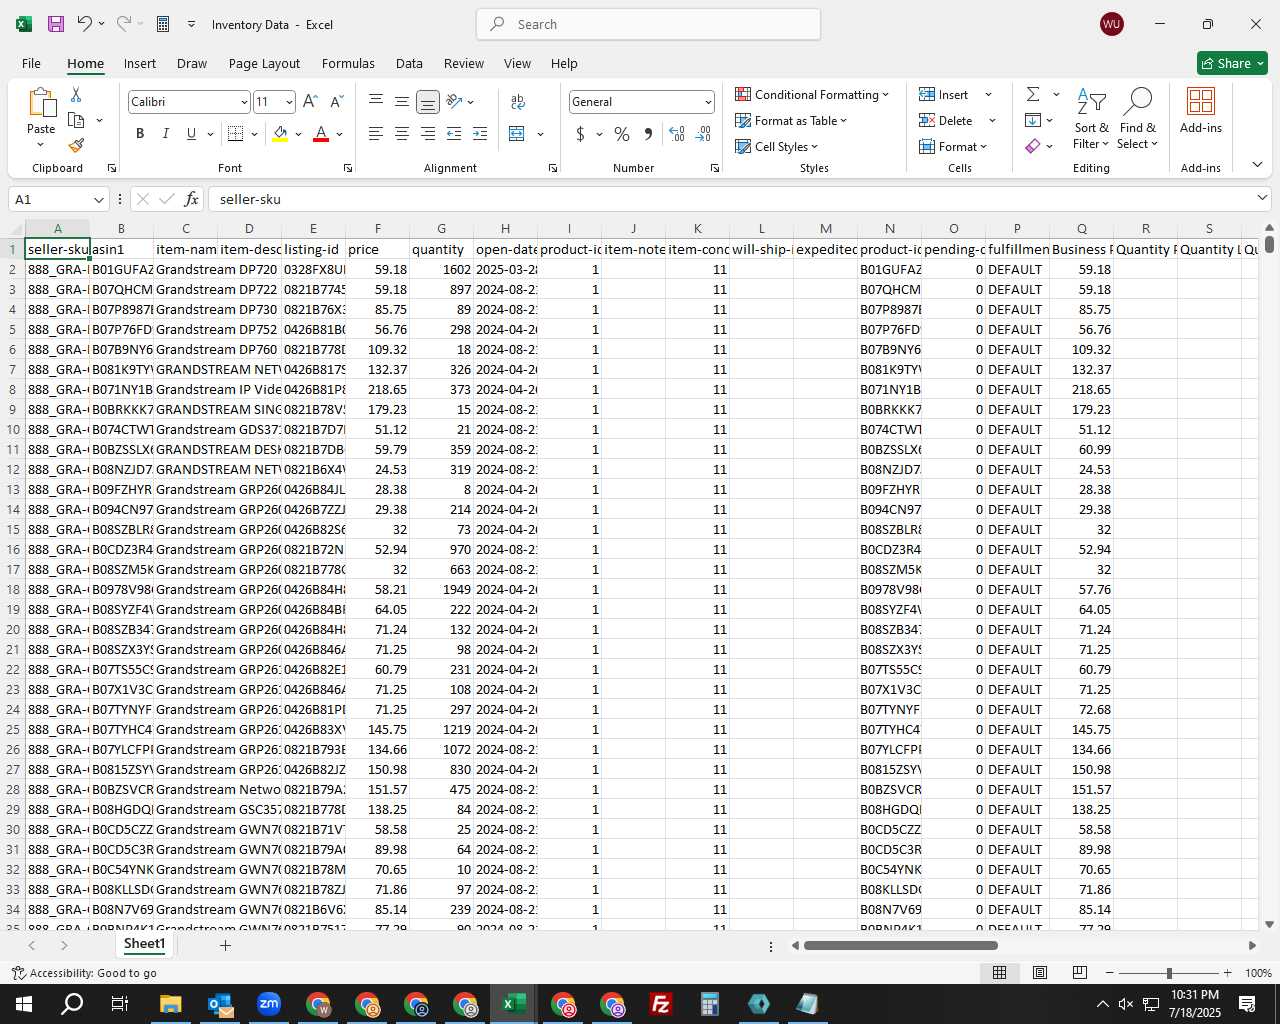Increase font size with larger A icon
The width and height of the screenshot is (1280, 1024).
(x=310, y=102)
